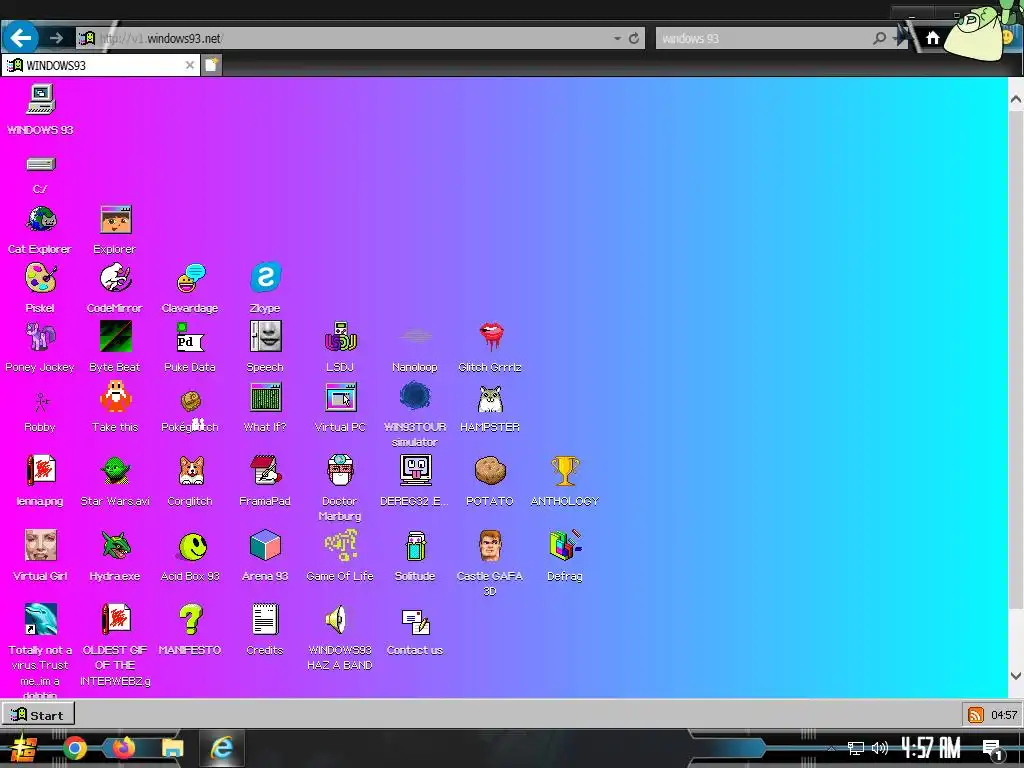Viewport: 1024px width, 768px height.
Task: Open Glitch Grrrlz lips icon
Action: point(490,336)
